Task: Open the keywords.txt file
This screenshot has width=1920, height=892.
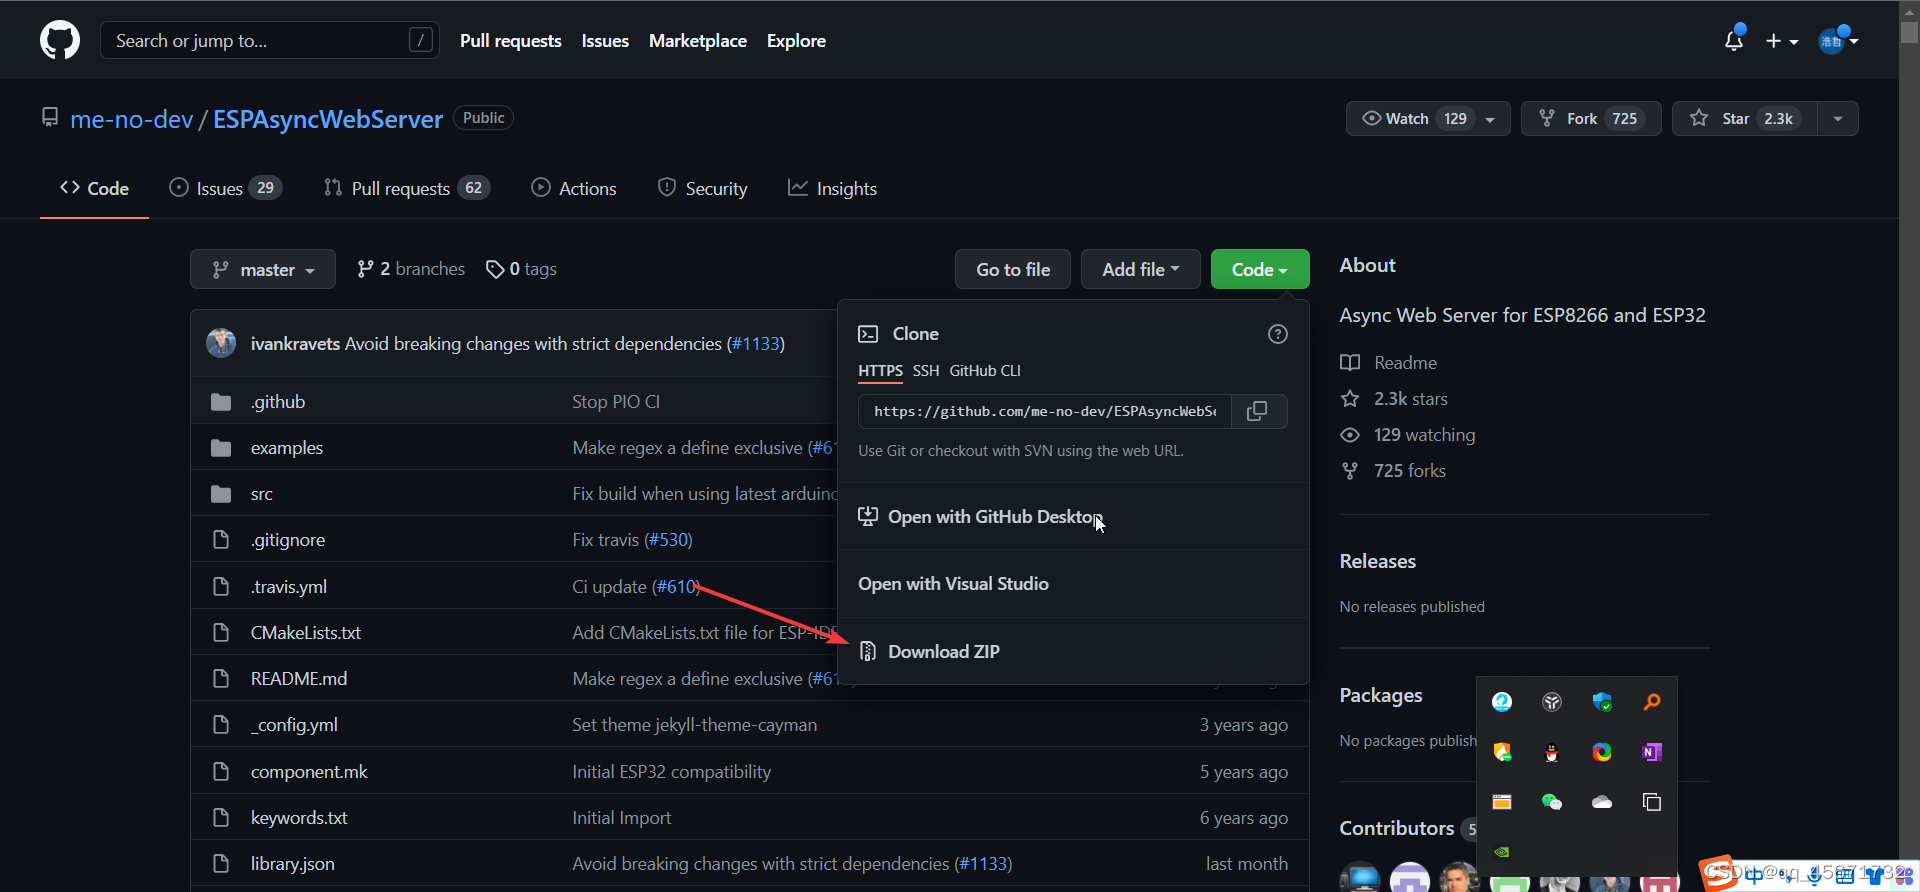Action: coord(299,817)
